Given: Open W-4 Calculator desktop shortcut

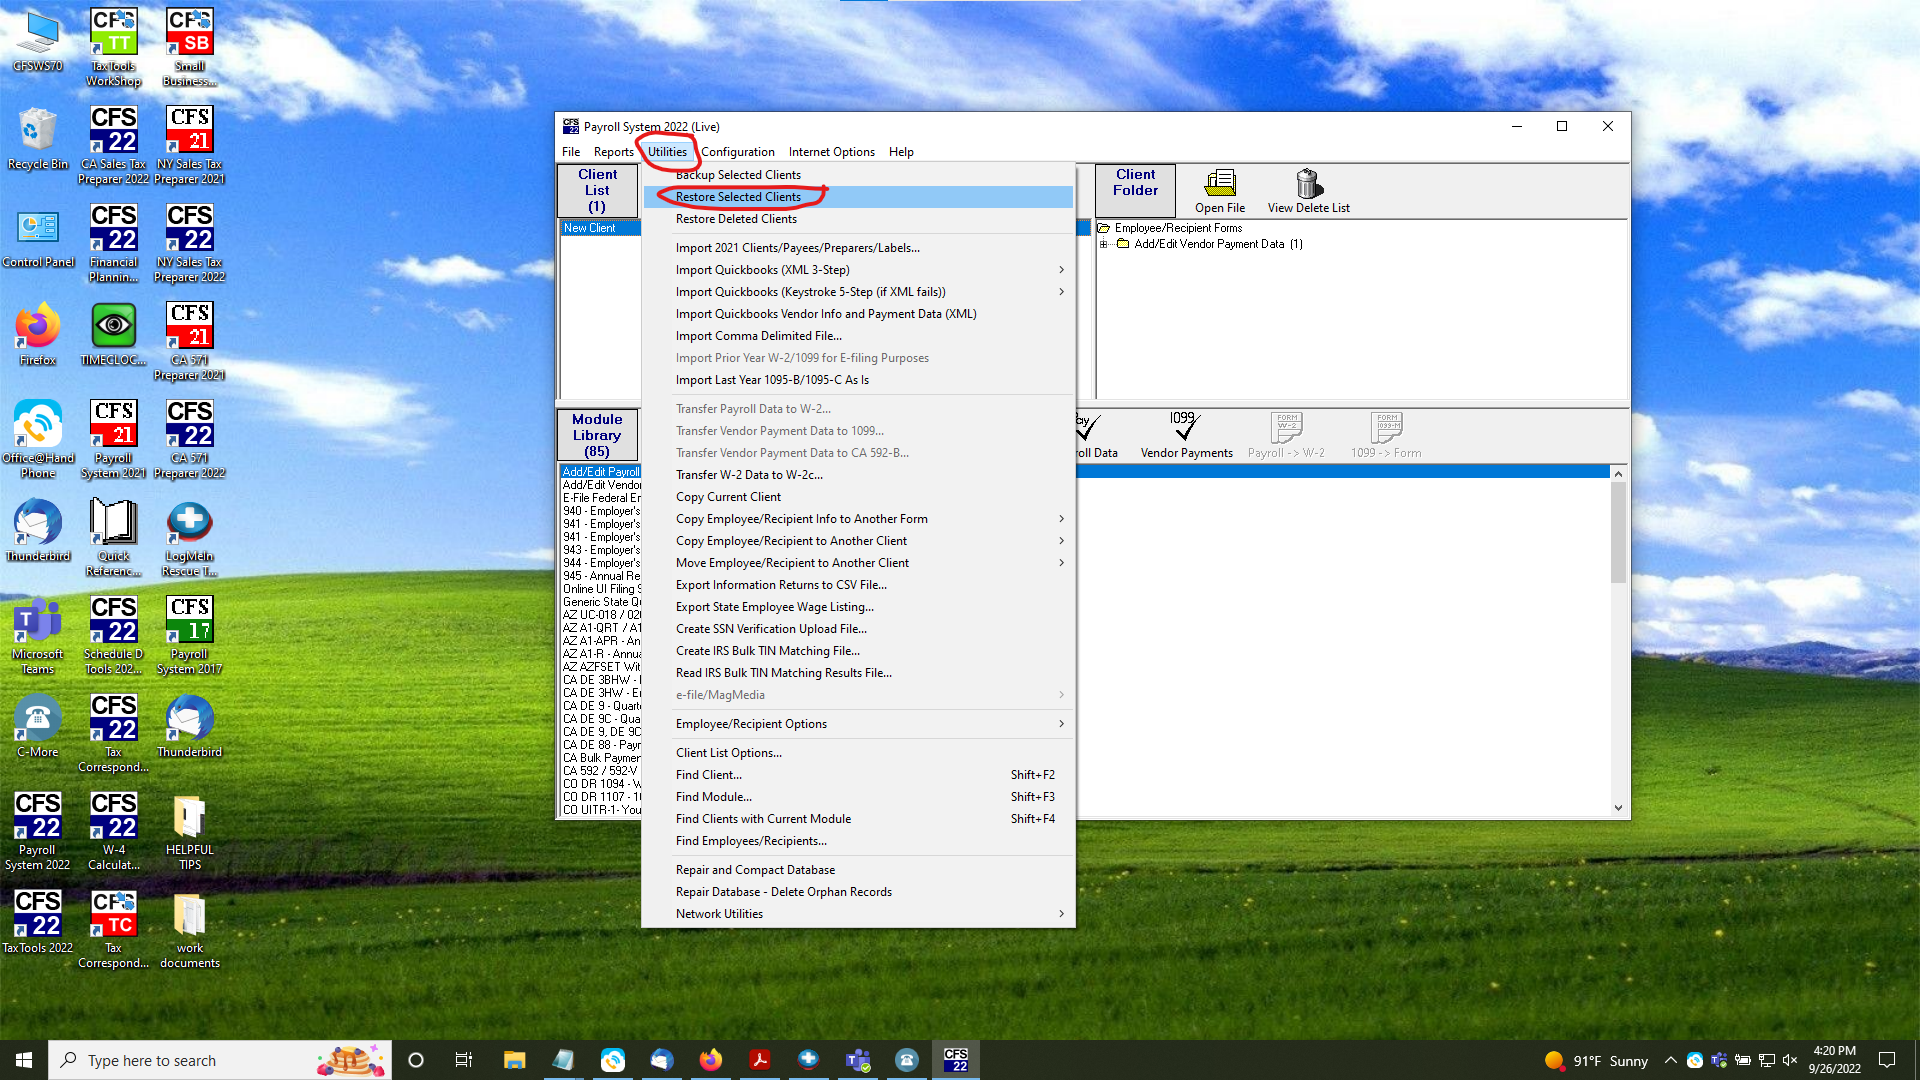Looking at the screenshot, I should coord(113,831).
